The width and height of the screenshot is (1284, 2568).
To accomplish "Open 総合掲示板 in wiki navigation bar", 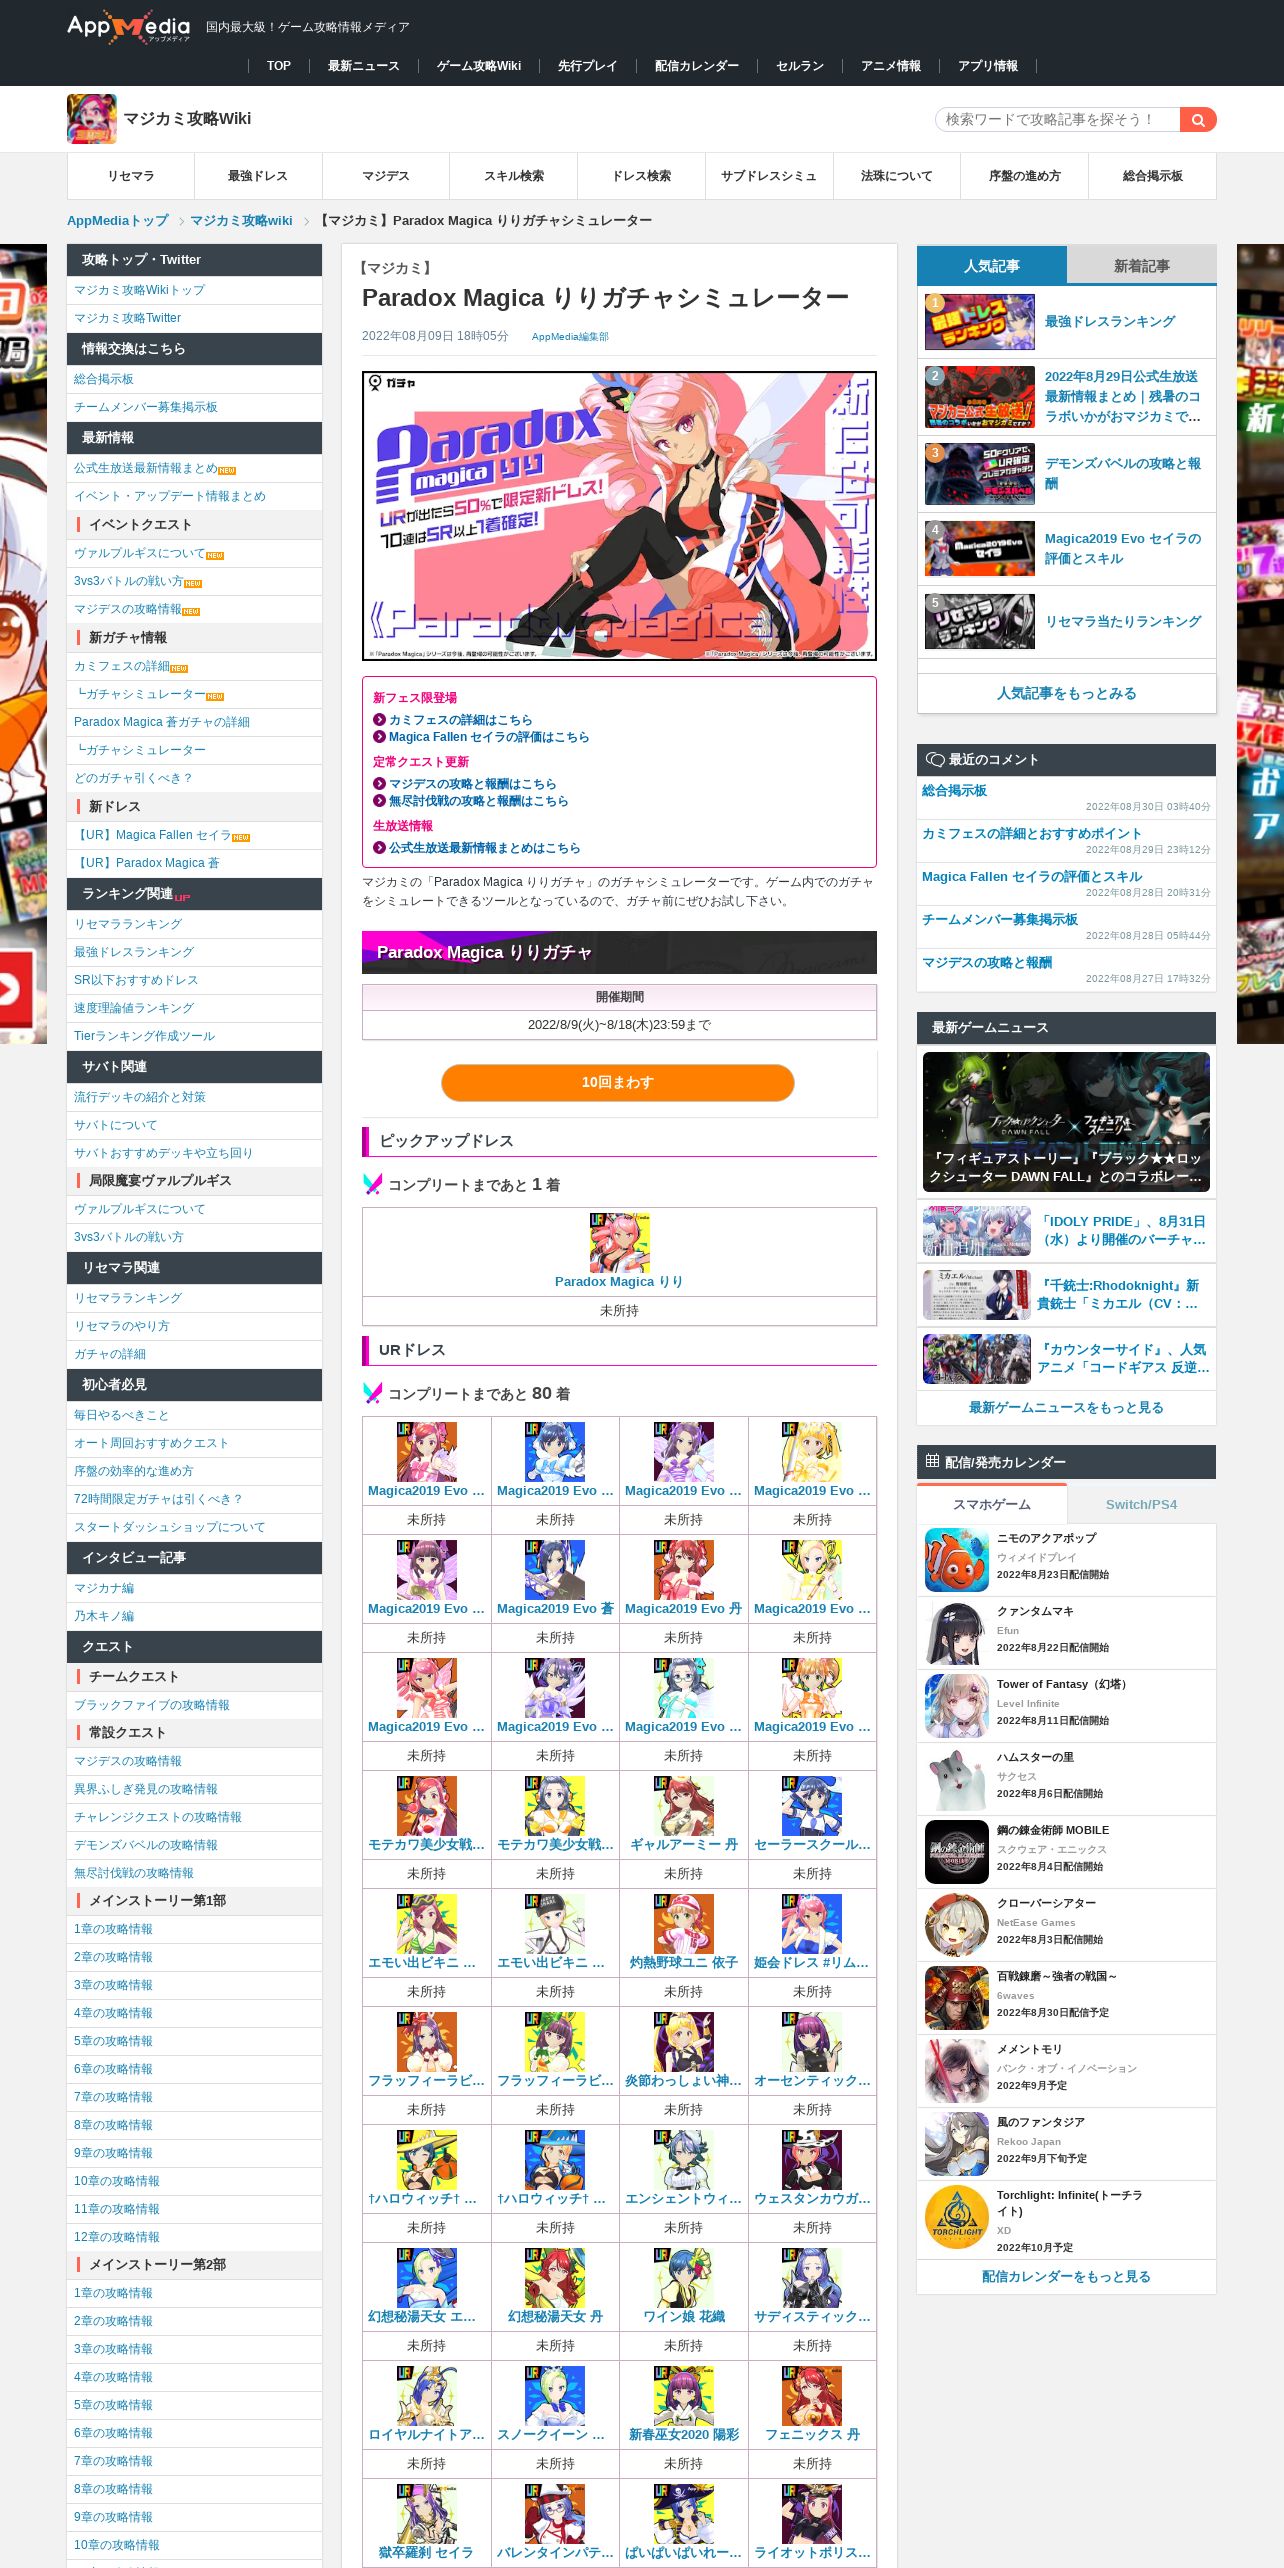I will click(x=1152, y=176).
